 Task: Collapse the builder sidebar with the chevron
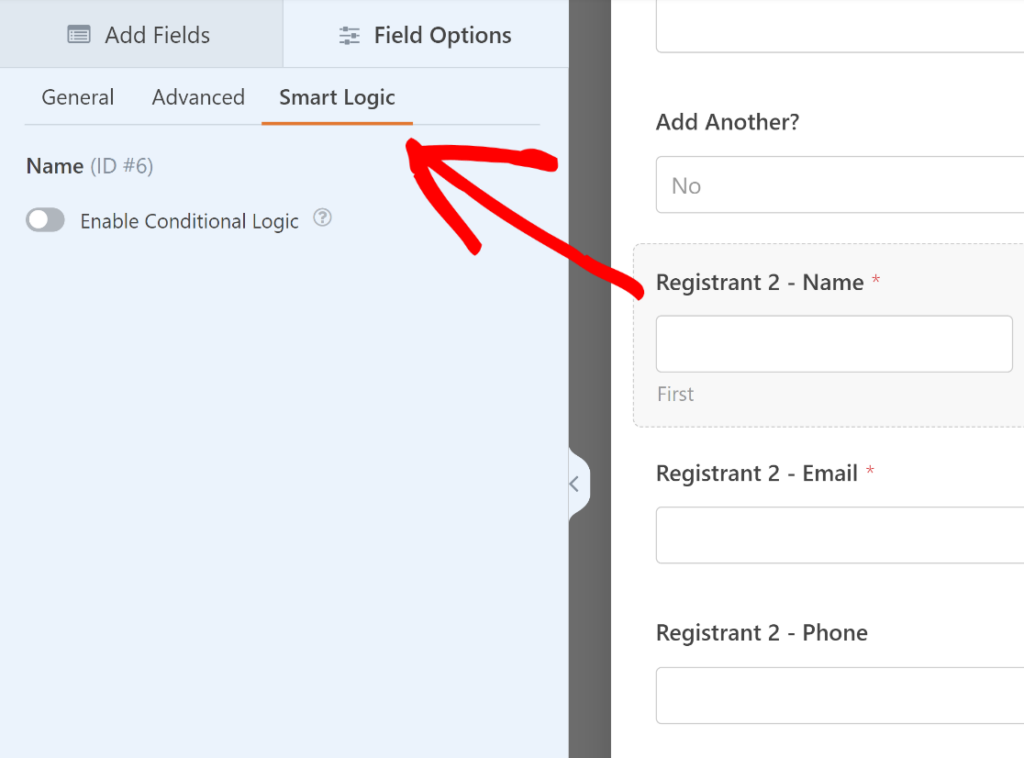coord(575,483)
